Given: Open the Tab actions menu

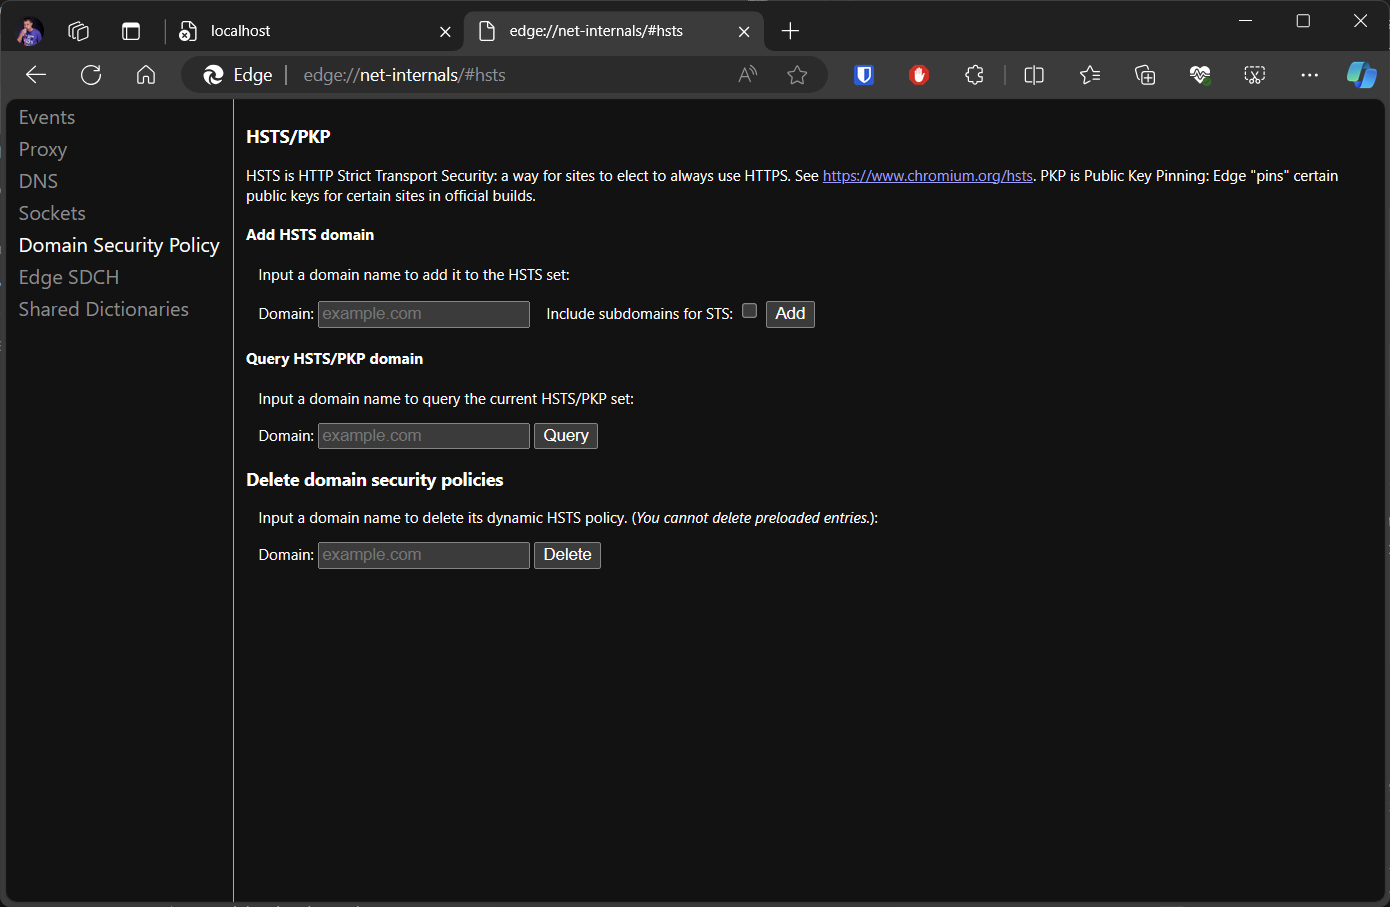Looking at the screenshot, I should [x=131, y=31].
